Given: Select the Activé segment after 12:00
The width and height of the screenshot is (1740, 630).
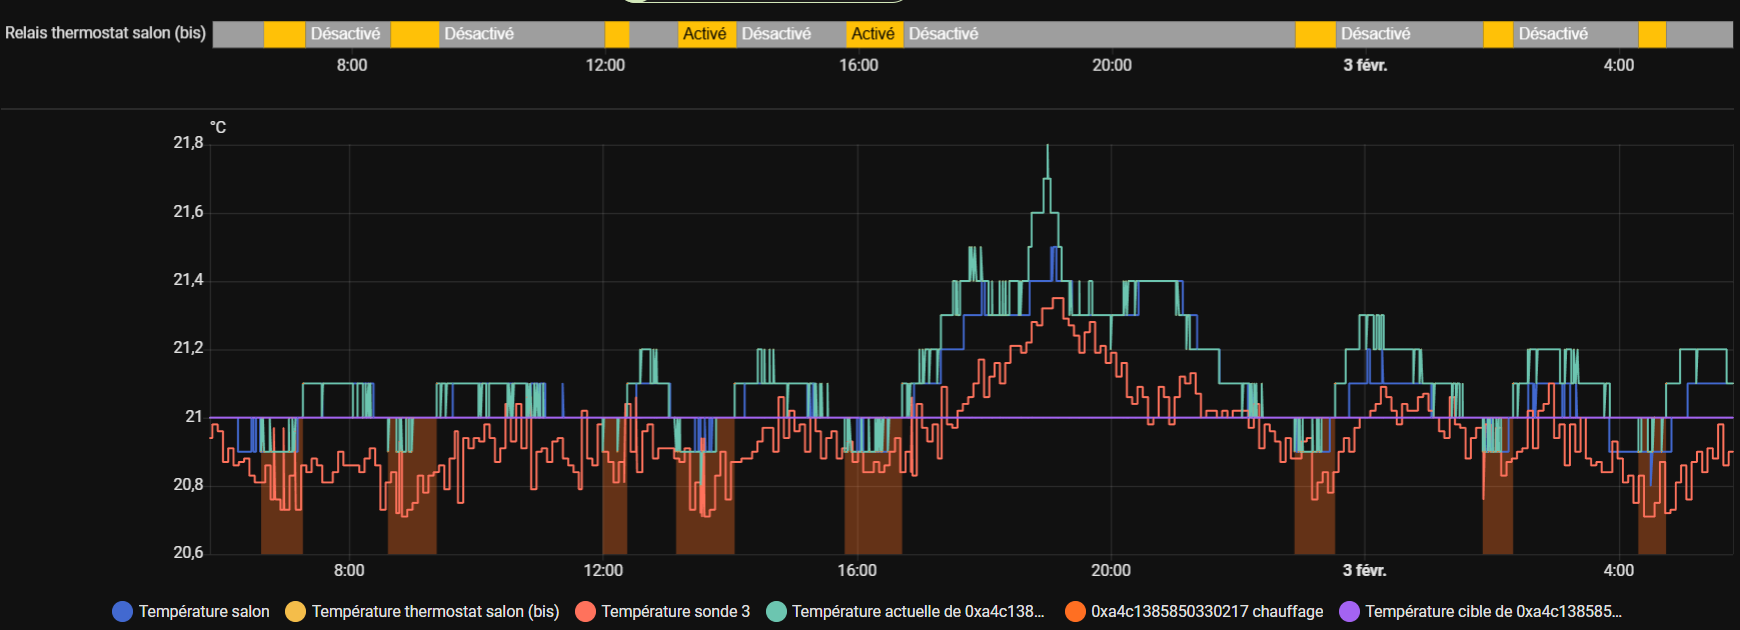Looking at the screenshot, I should pyautogui.click(x=707, y=34).
